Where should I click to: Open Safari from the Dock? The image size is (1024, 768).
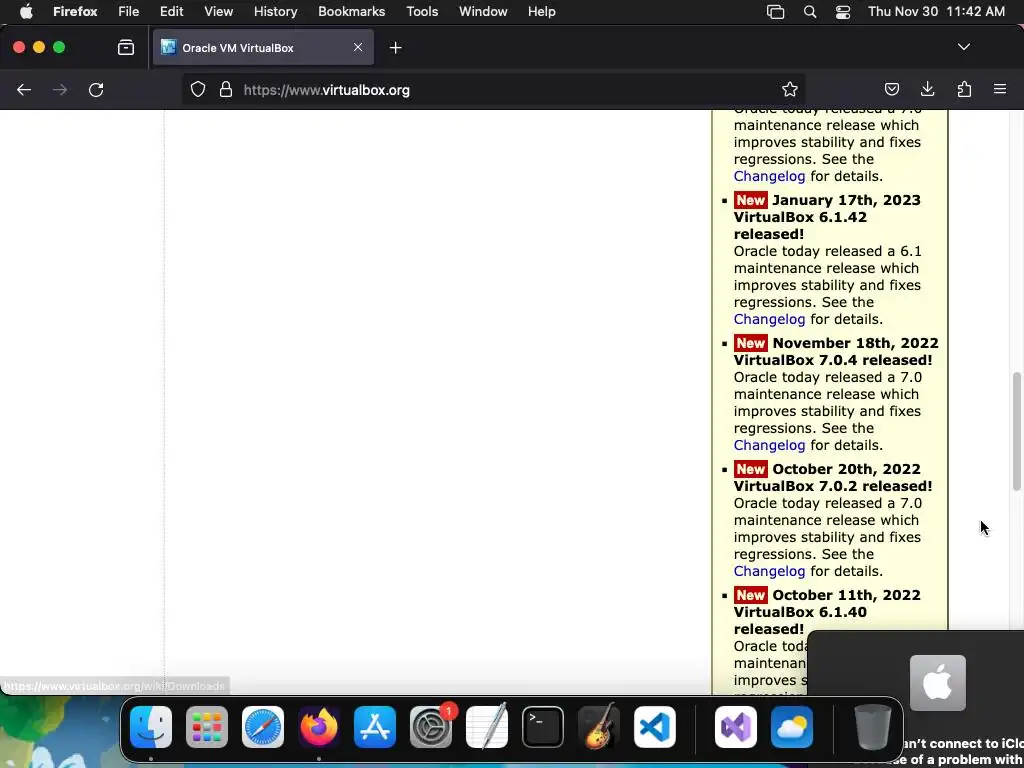(x=263, y=727)
